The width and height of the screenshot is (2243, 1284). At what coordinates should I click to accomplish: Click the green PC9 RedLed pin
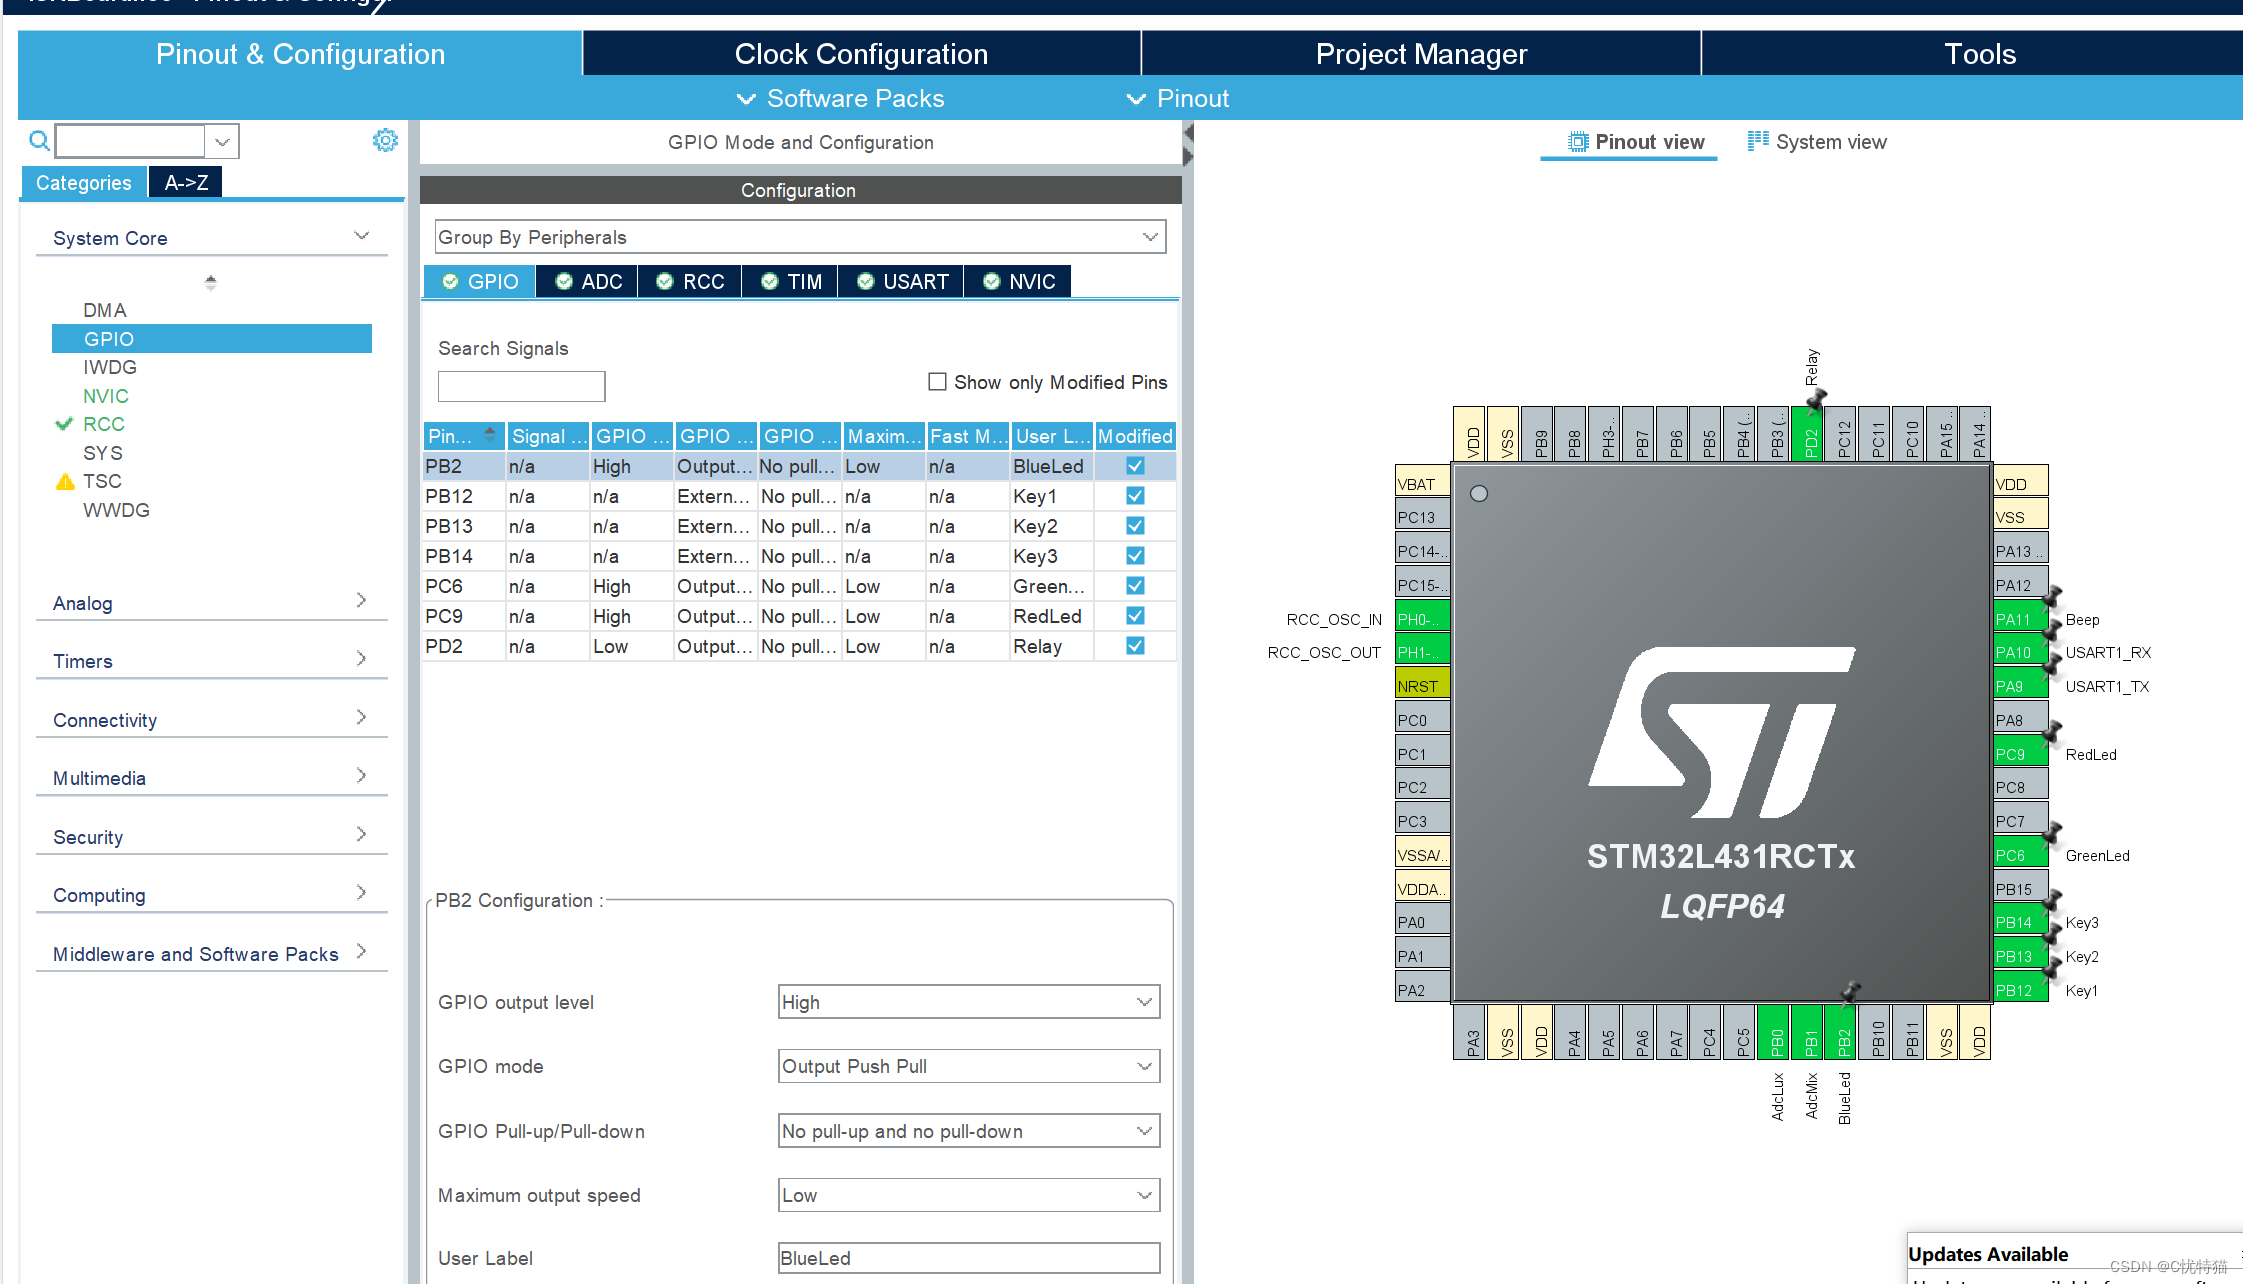[x=2019, y=754]
